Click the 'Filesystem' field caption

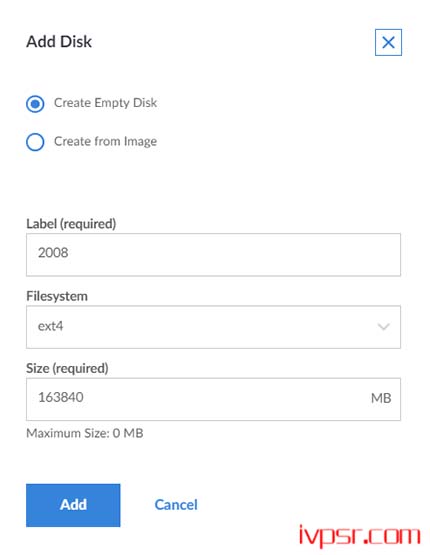click(x=57, y=296)
